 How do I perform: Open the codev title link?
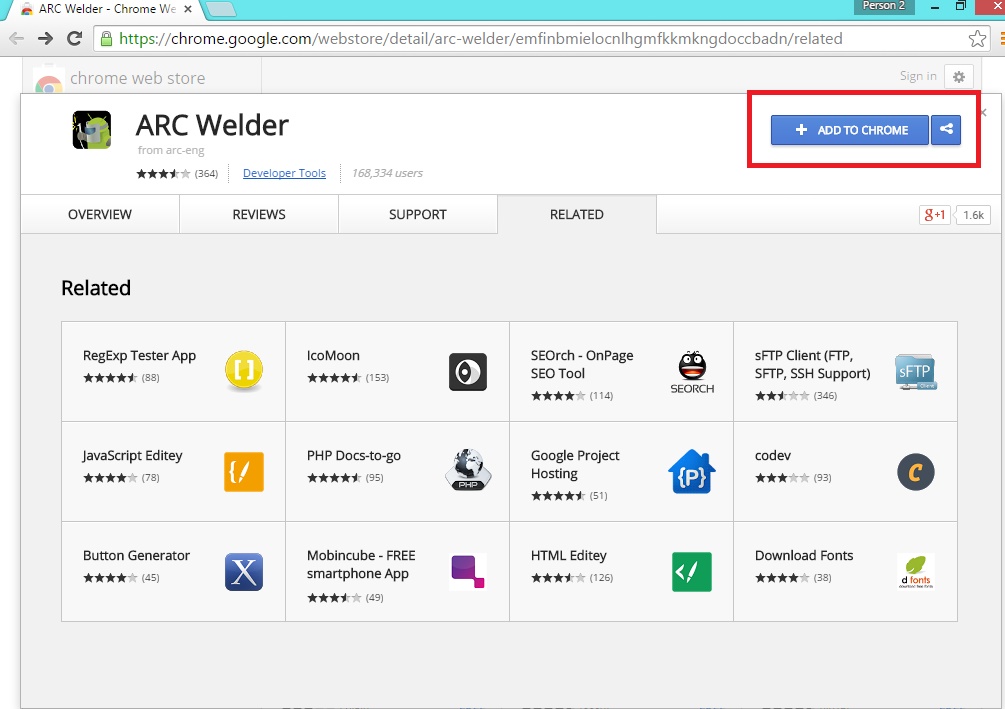pos(772,456)
